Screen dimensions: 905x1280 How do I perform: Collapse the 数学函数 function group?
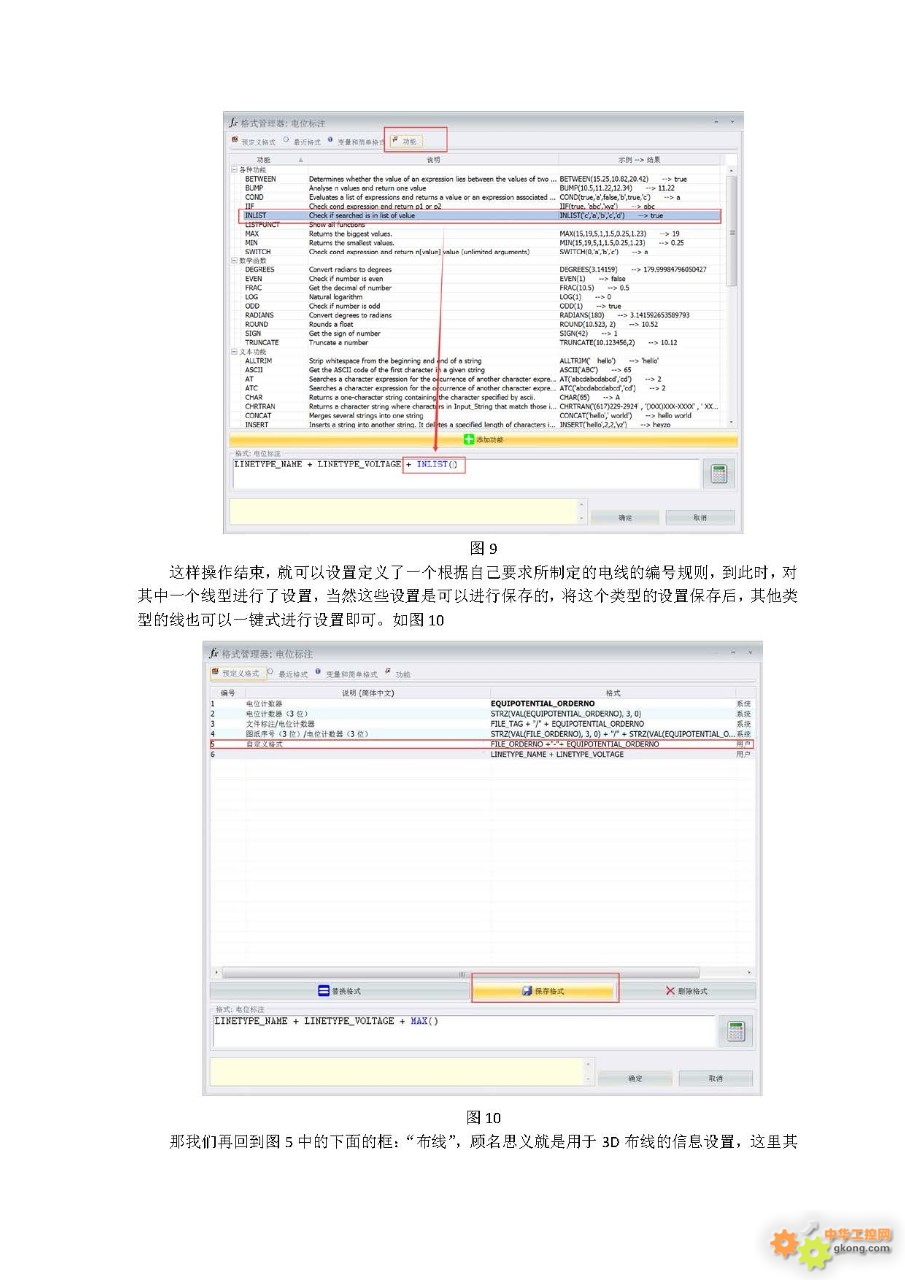tap(235, 261)
